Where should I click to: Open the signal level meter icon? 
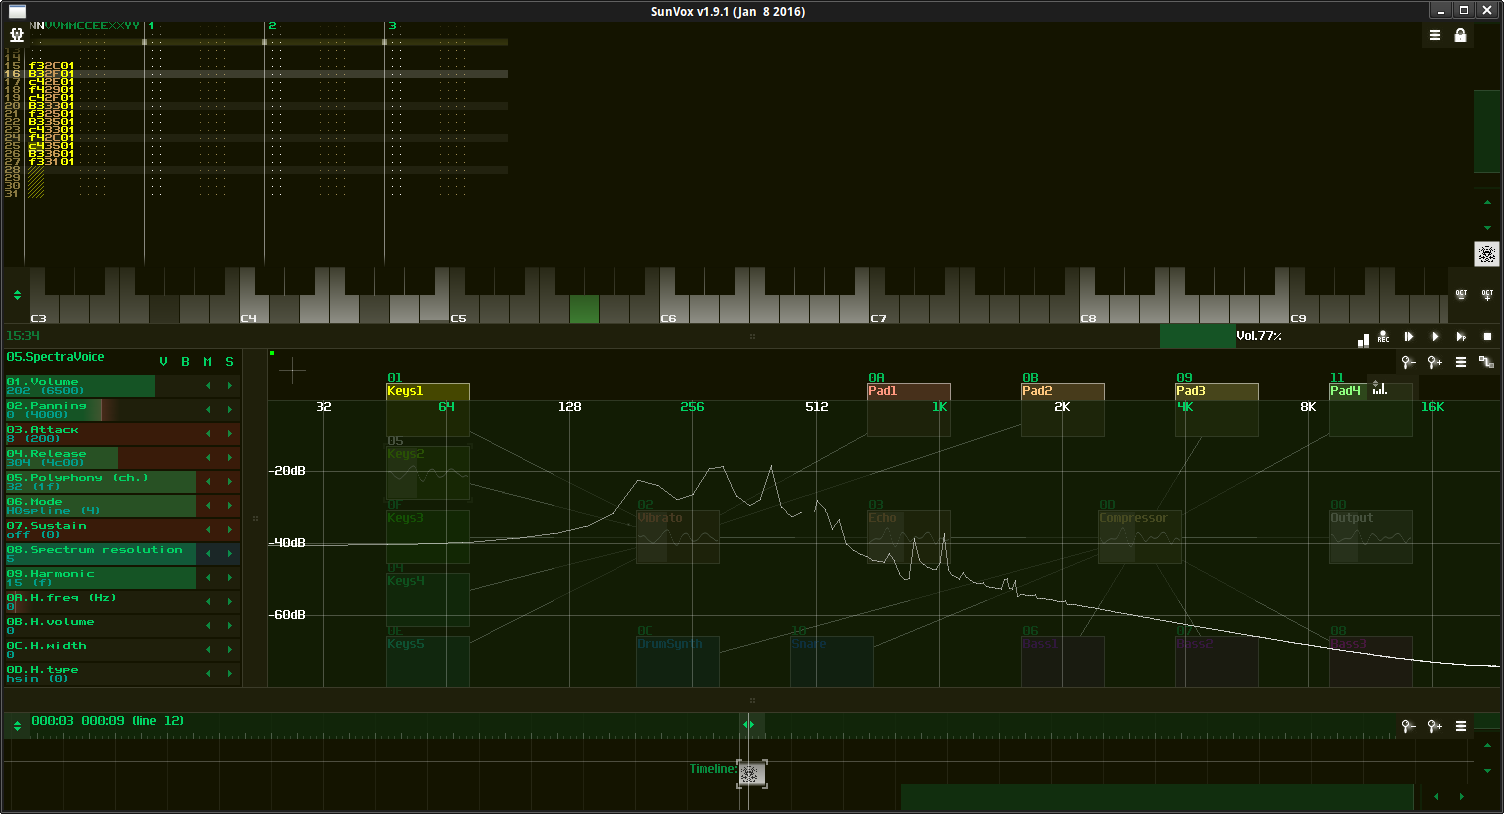click(1363, 338)
